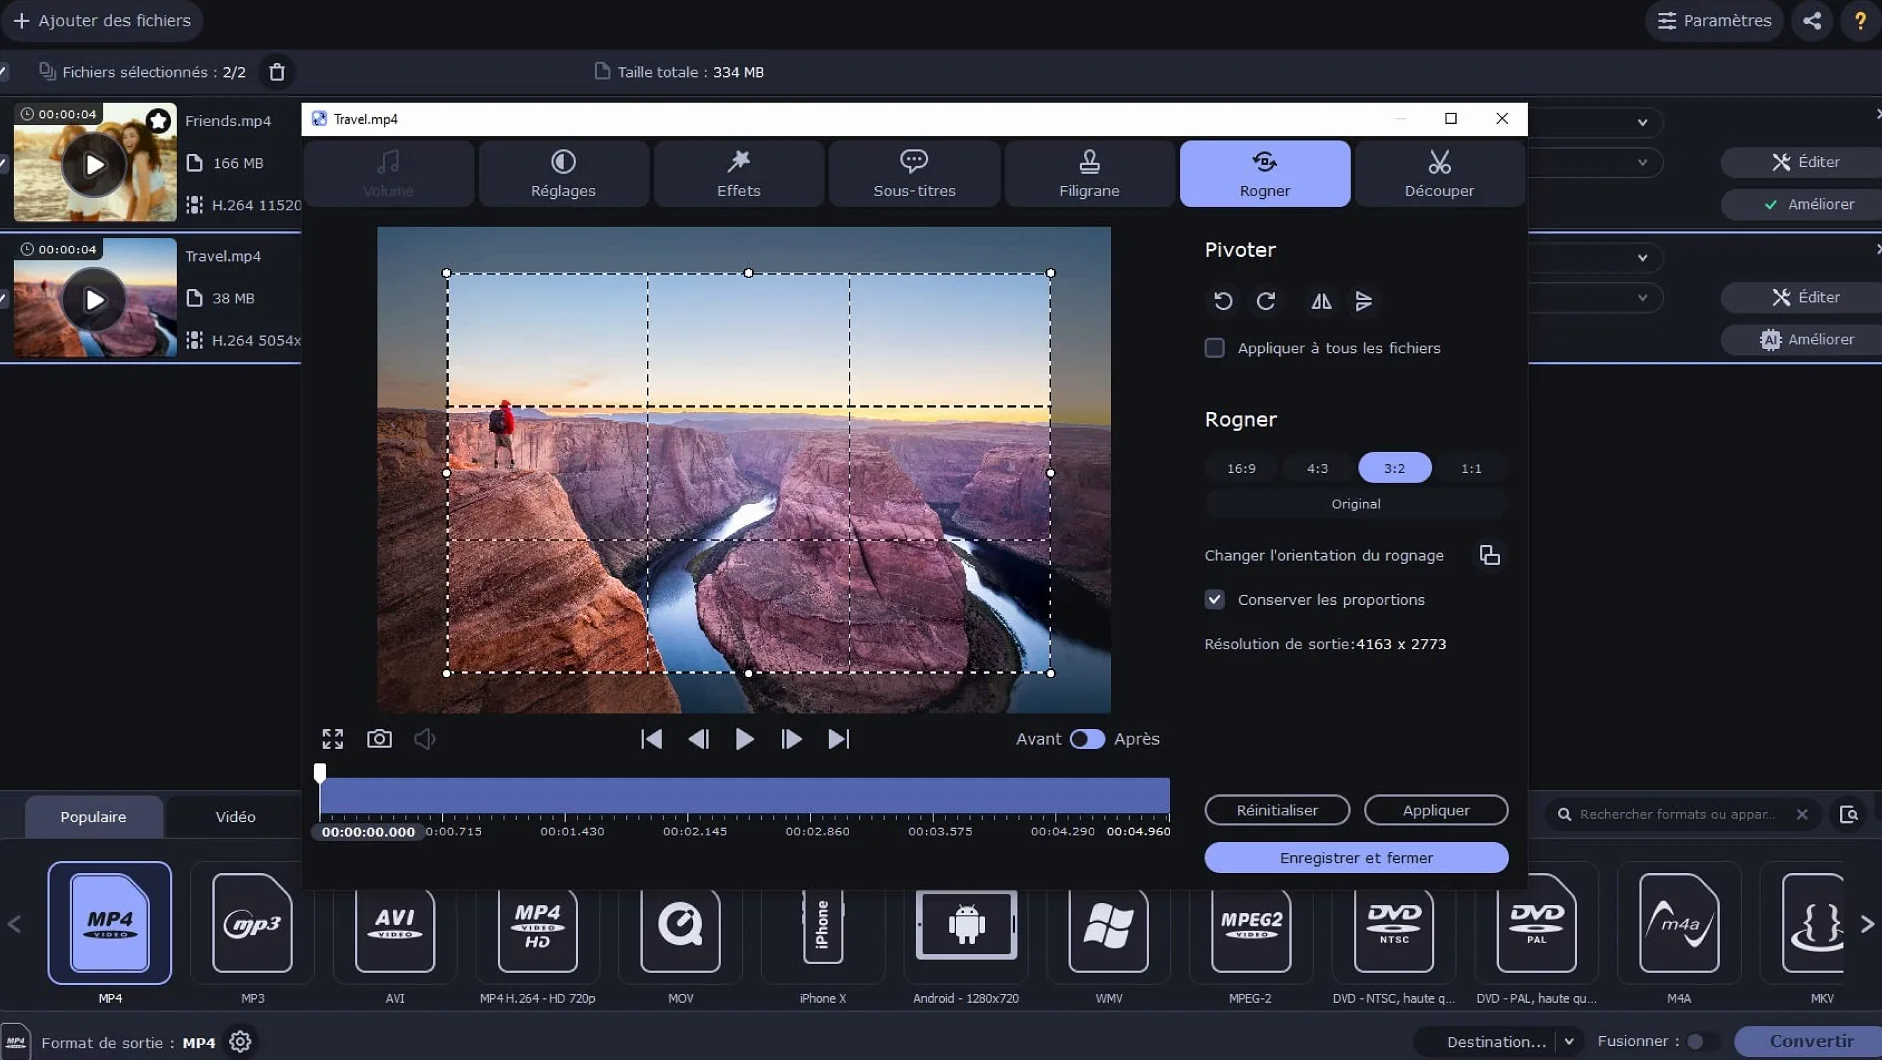Open output format settings gear

240,1042
